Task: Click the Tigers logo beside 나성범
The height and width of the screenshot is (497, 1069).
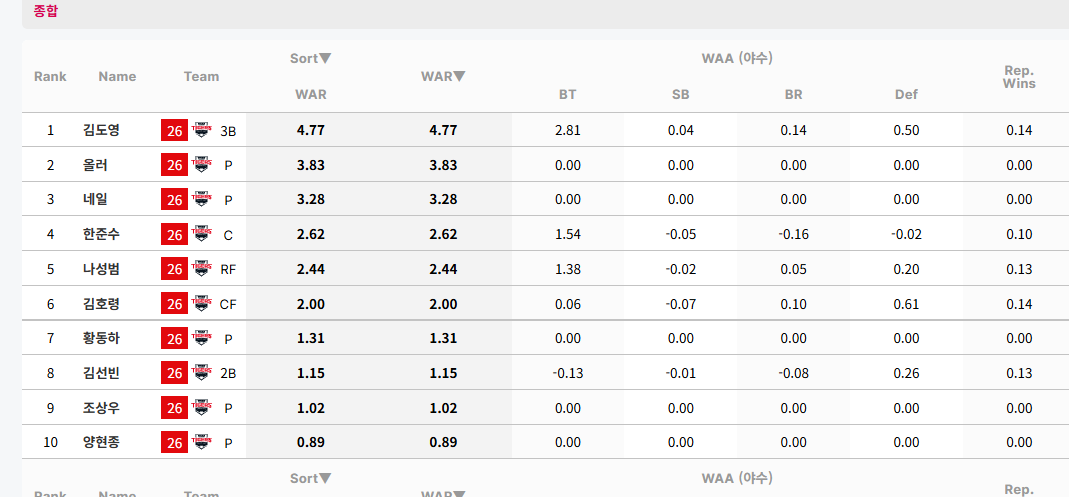Action: click(201, 269)
